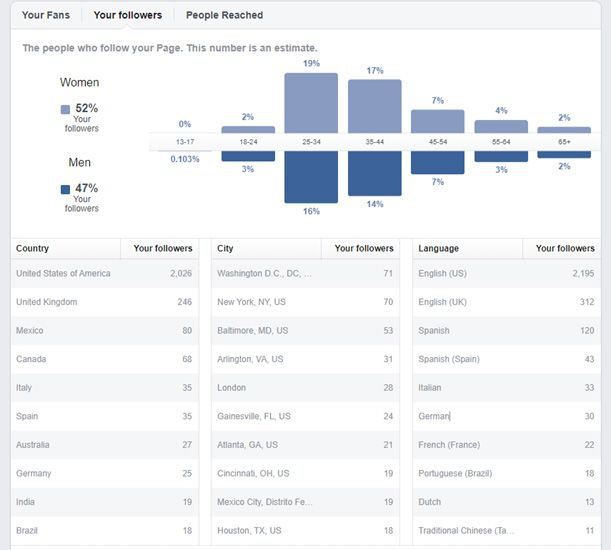
Task: Select the women 45-54 age bar
Action: pos(437,122)
